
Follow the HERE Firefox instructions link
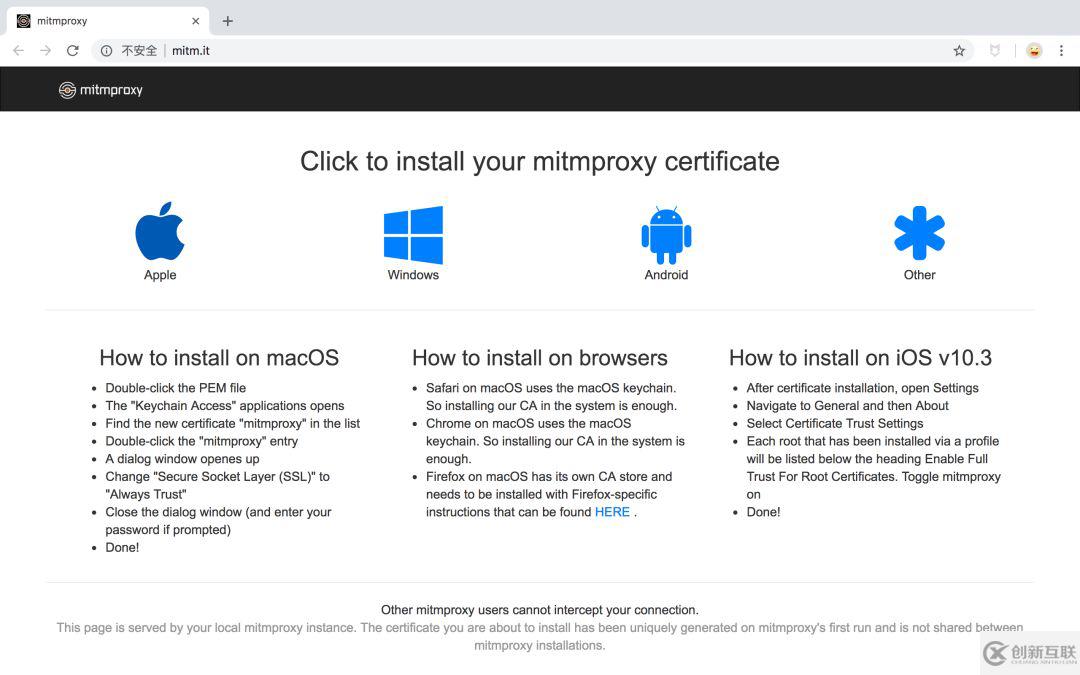click(612, 512)
